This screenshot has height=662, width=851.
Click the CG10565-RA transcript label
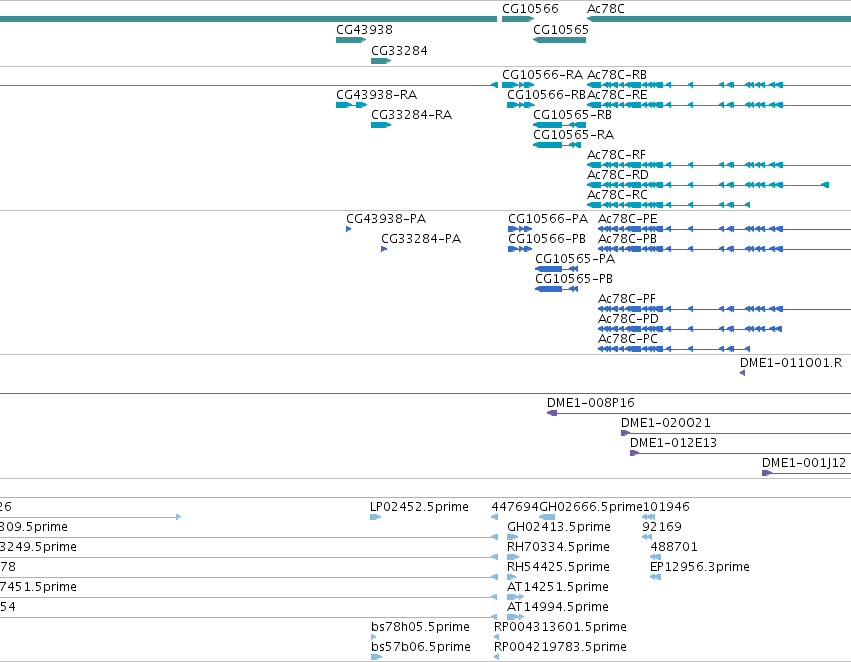click(x=573, y=135)
